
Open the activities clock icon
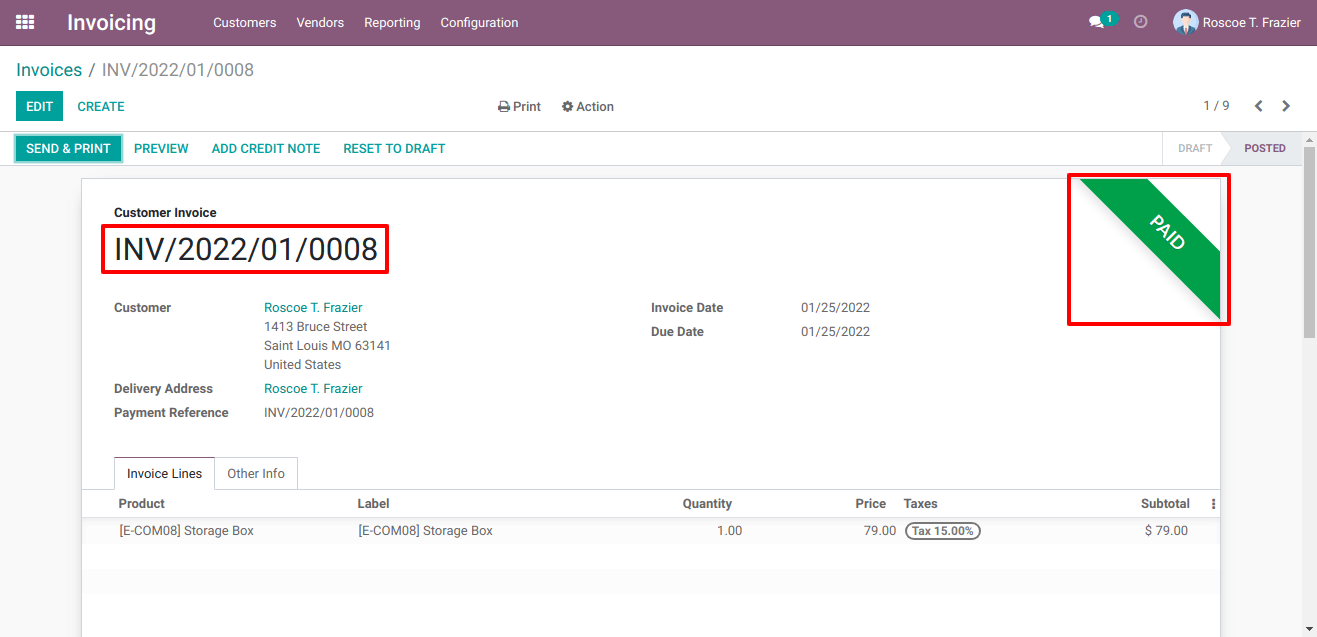click(x=1140, y=22)
